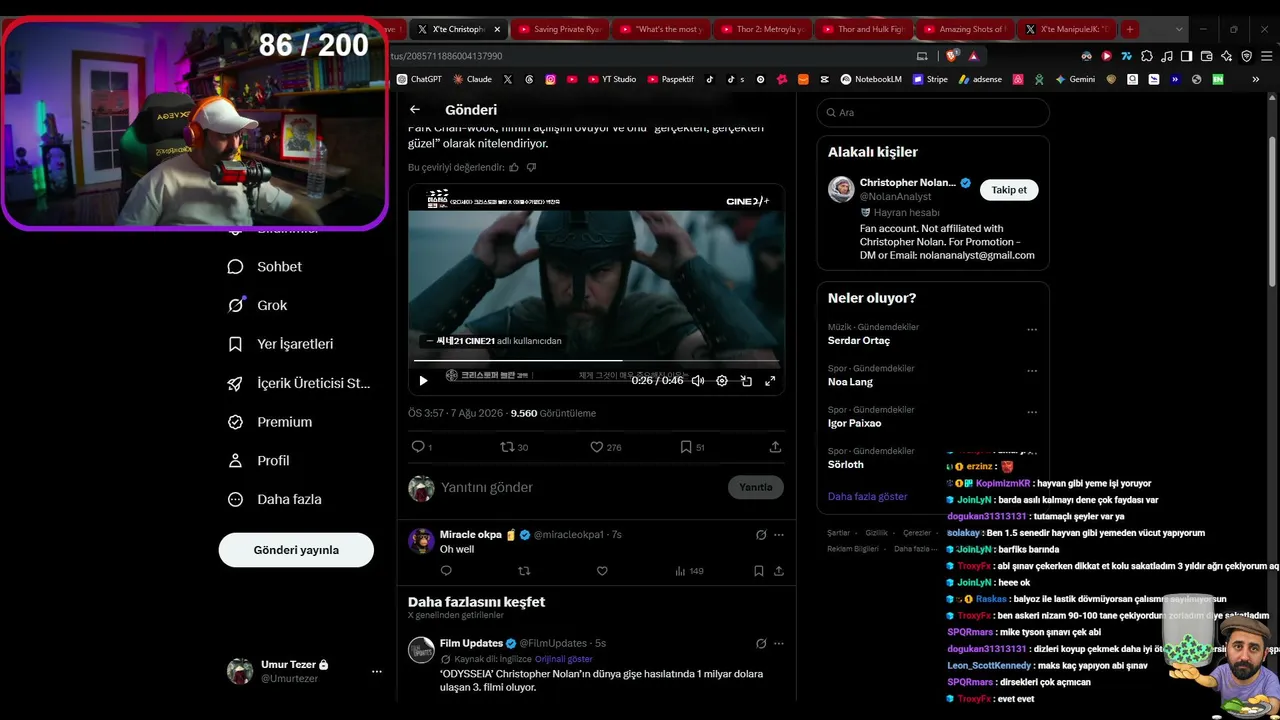
Task: Open video settings gear
Action: [722, 381]
